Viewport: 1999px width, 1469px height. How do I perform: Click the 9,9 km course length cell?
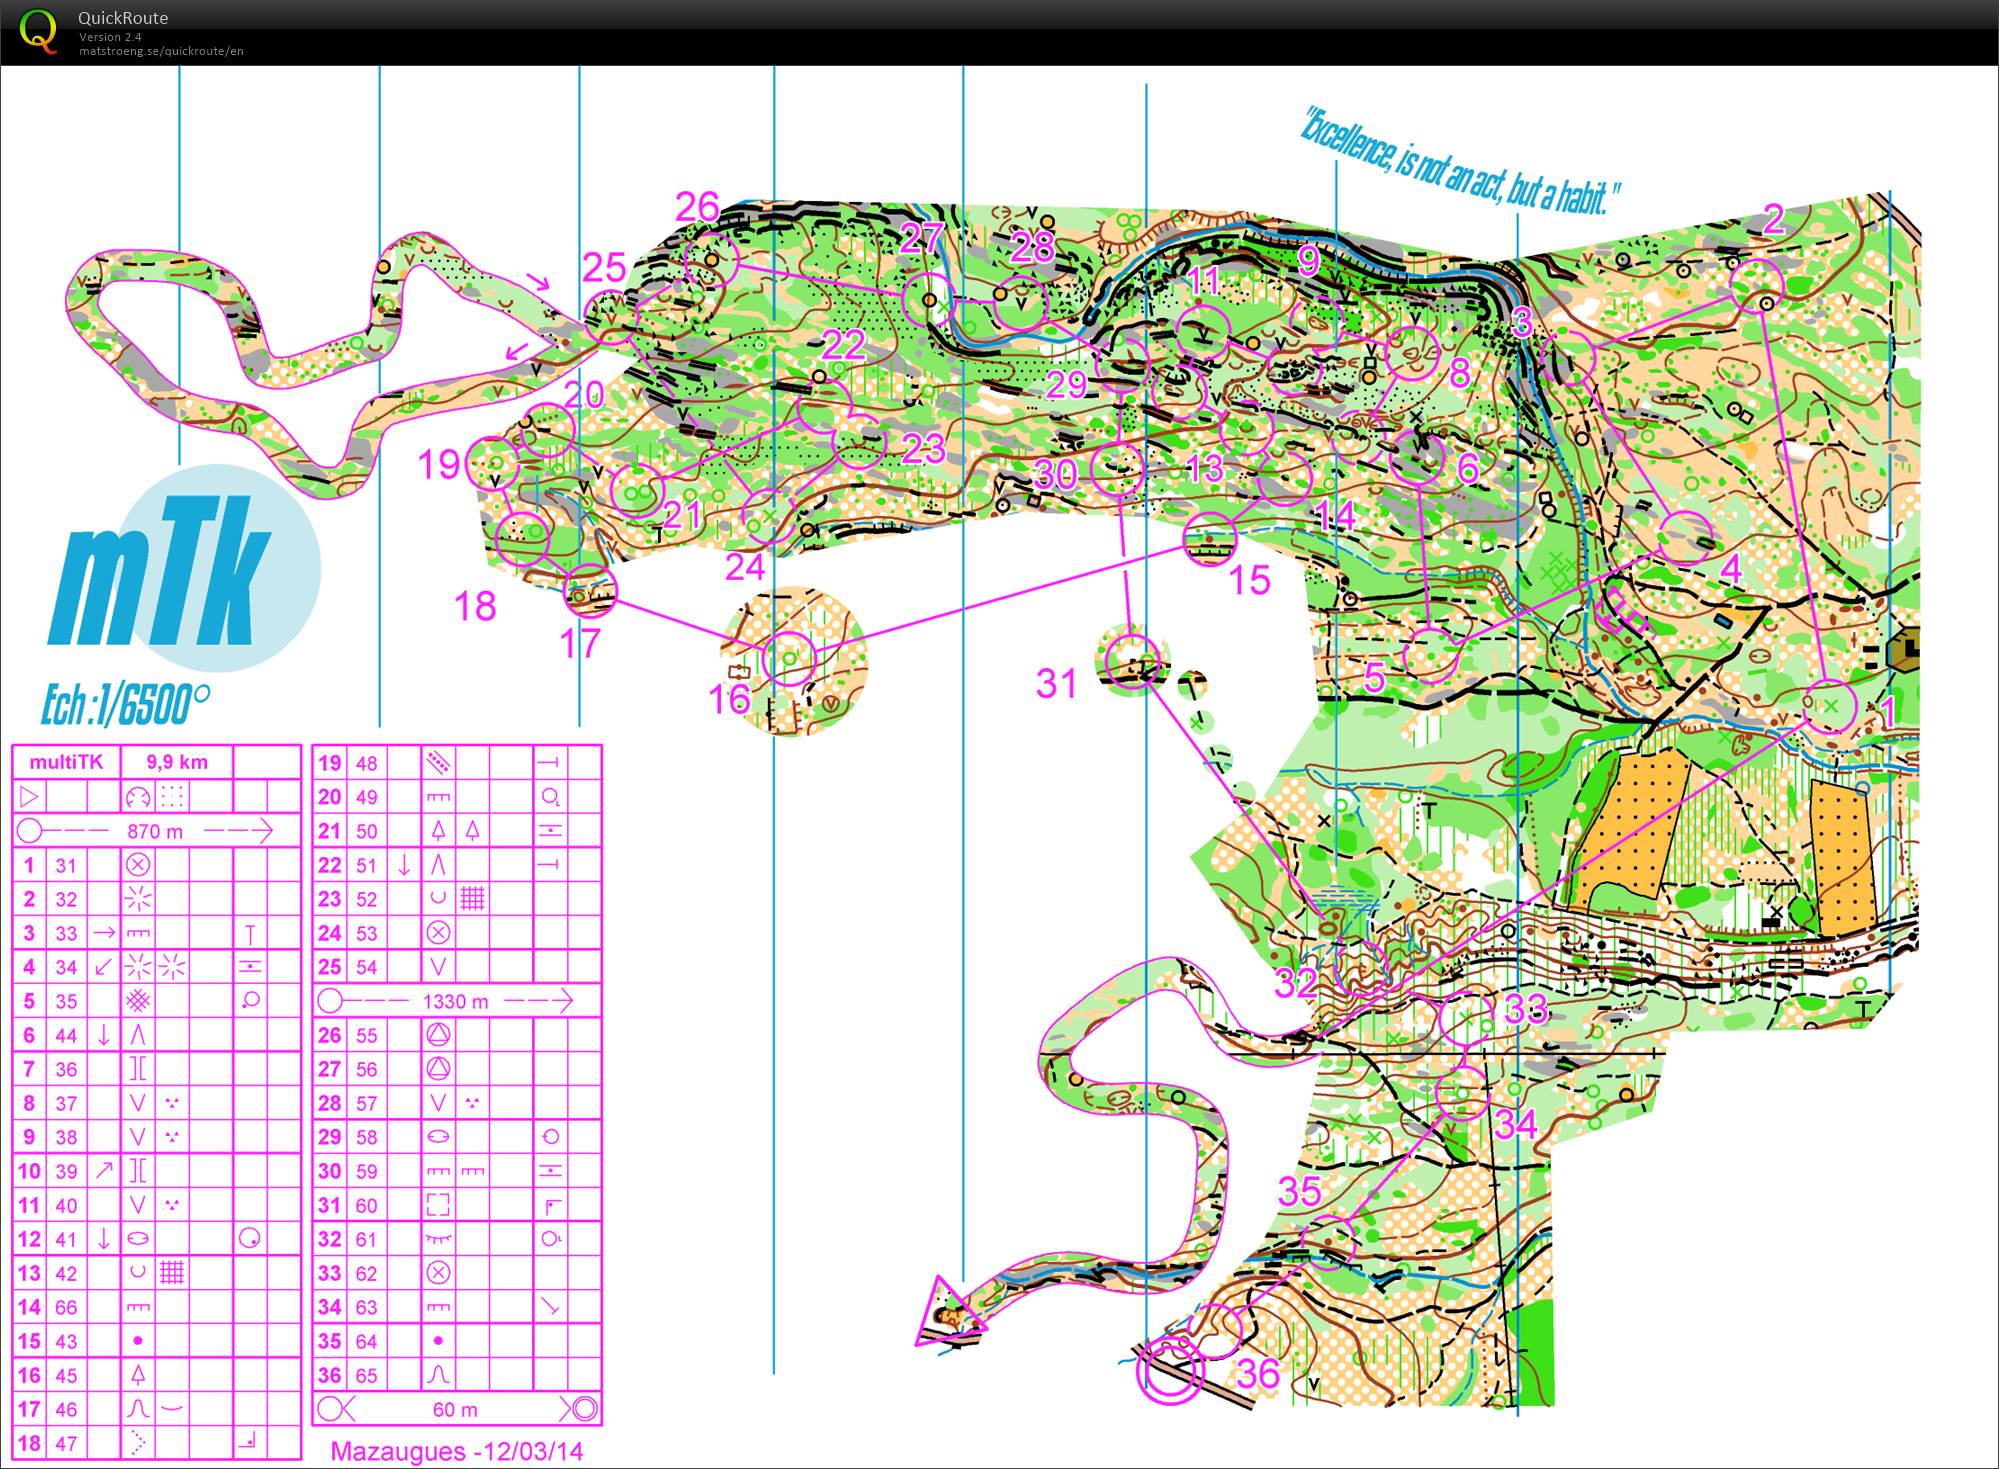177,762
